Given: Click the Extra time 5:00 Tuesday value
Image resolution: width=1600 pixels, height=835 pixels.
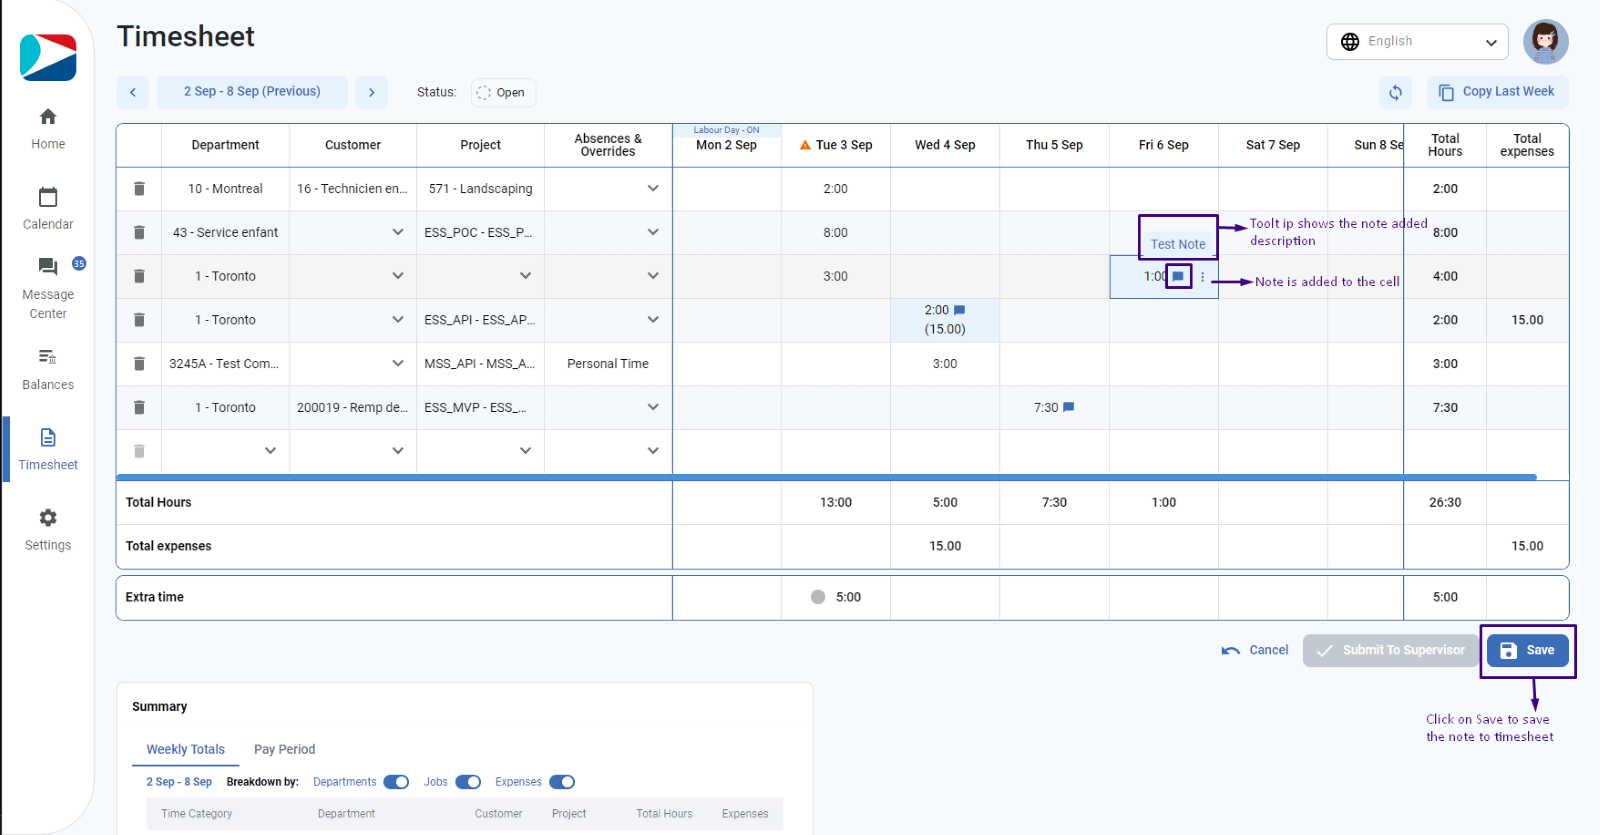Looking at the screenshot, I should 848,597.
